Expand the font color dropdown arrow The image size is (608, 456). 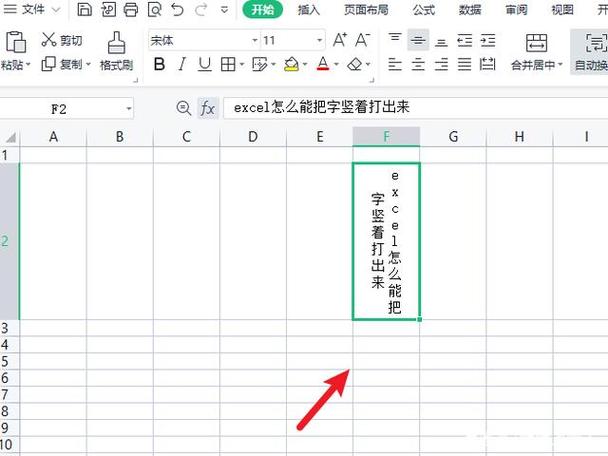pyautogui.click(x=336, y=64)
